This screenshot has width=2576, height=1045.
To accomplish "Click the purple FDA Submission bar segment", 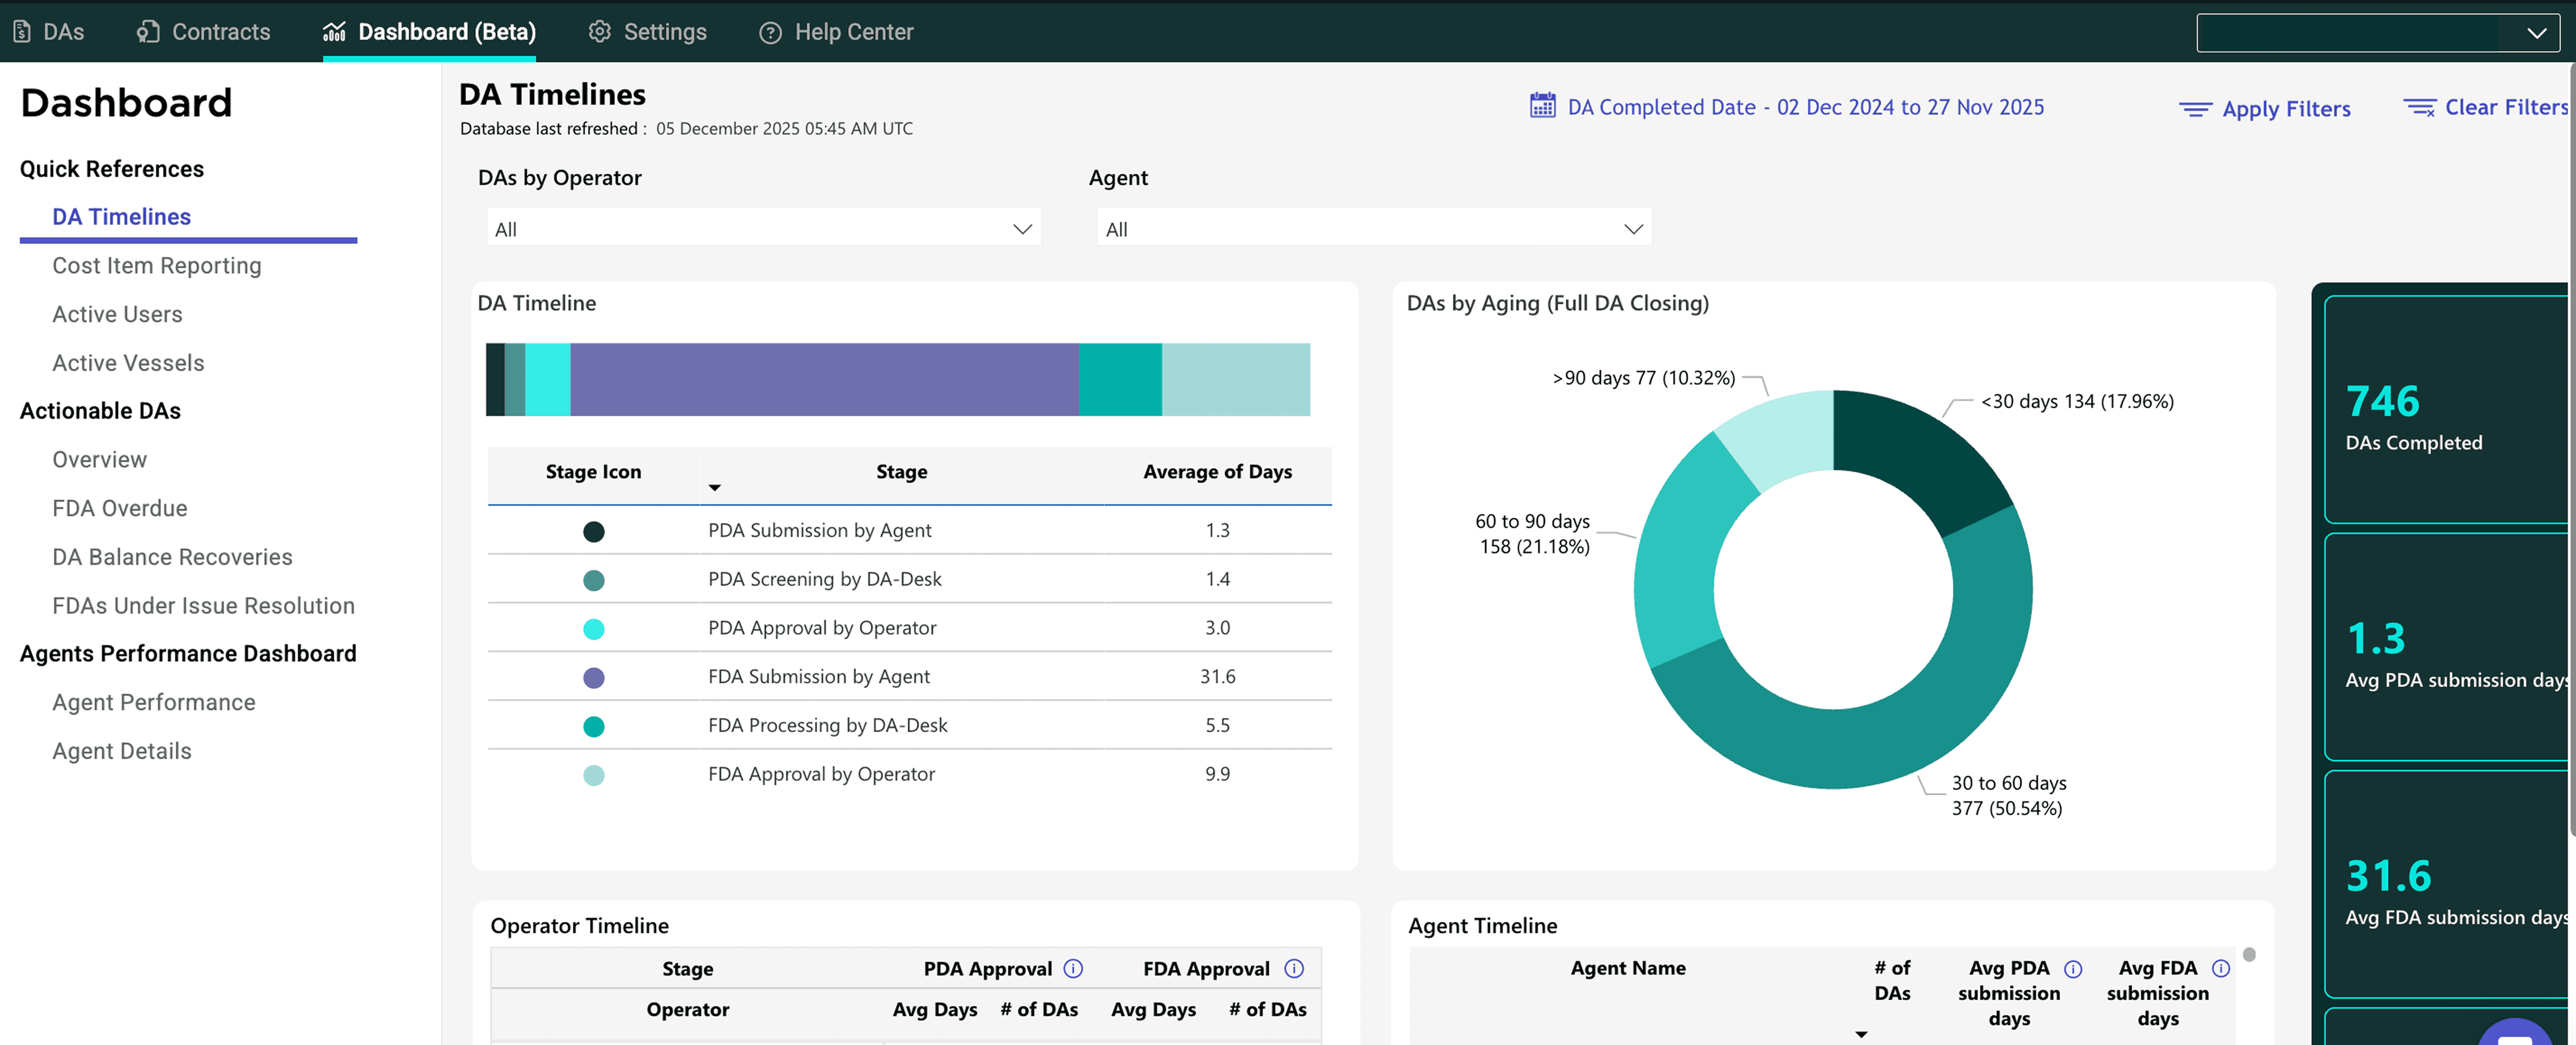I will point(823,379).
